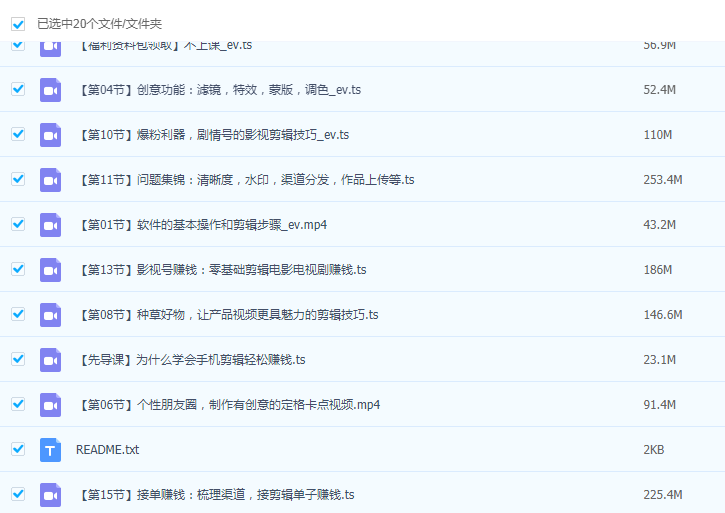Click video icon of 第13节 影视号赚钱 file
Viewport: 725px width, 513px height.
click(x=50, y=270)
